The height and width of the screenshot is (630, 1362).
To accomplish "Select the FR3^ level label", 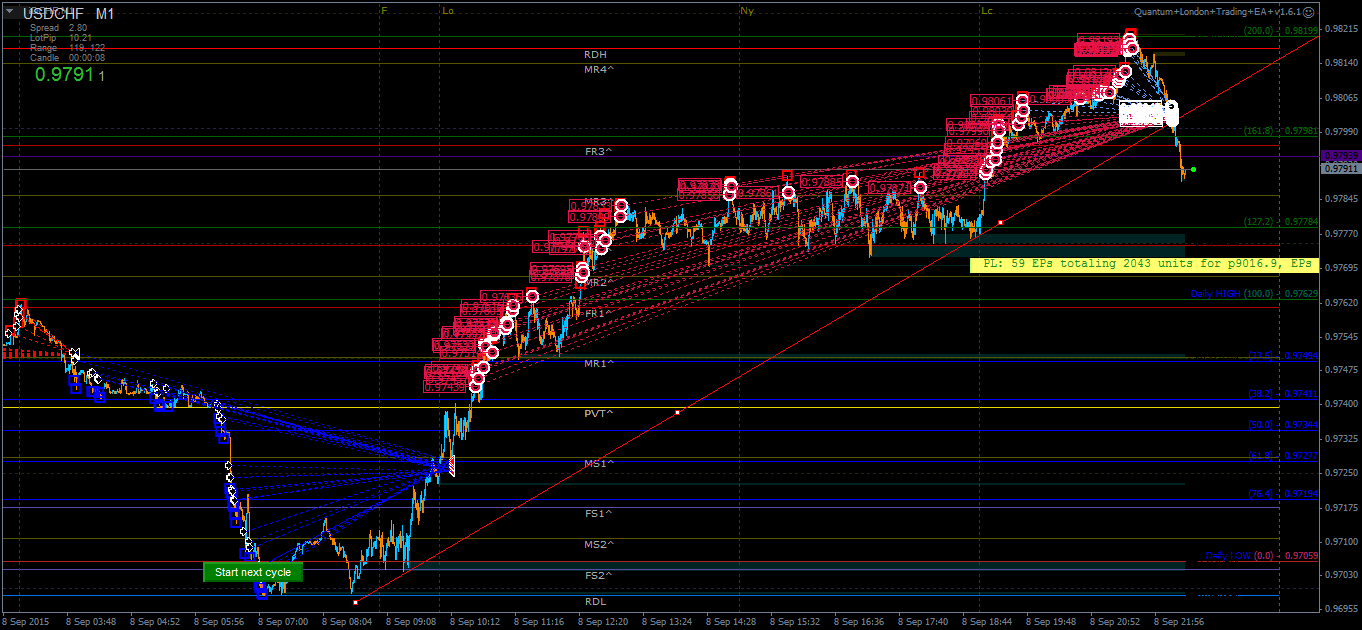I will [599, 151].
